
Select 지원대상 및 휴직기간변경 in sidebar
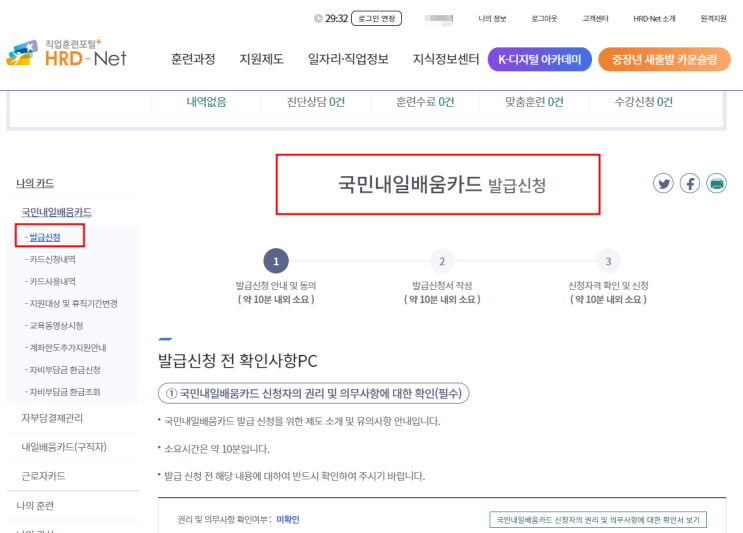[x=73, y=303]
